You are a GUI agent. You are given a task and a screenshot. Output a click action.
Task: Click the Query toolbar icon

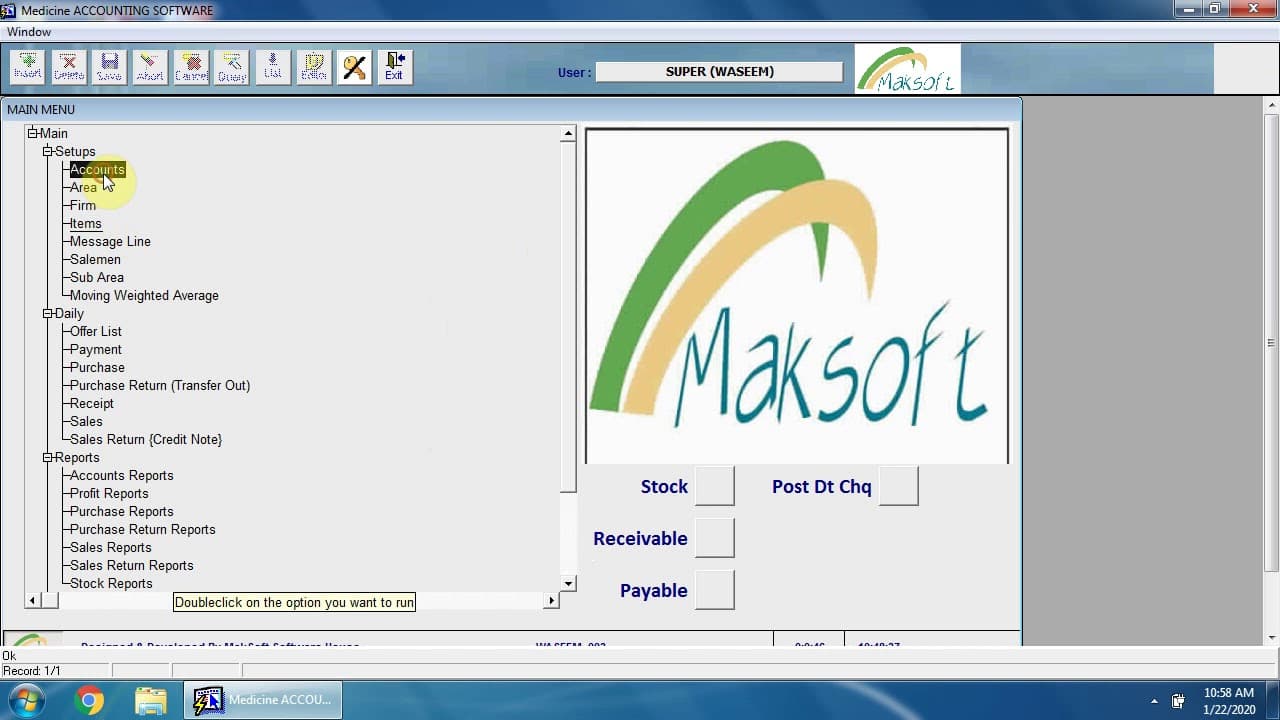pos(232,67)
